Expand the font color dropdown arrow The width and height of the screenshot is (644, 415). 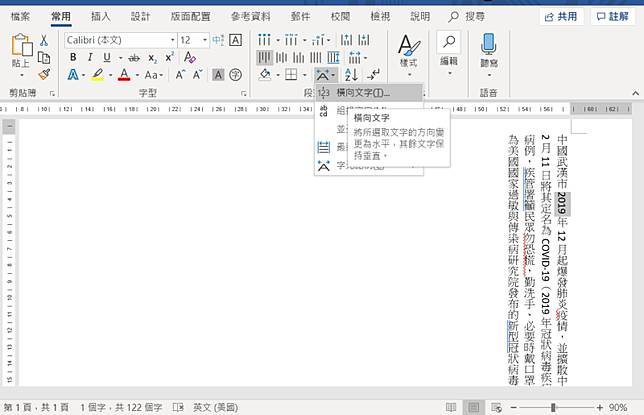136,75
